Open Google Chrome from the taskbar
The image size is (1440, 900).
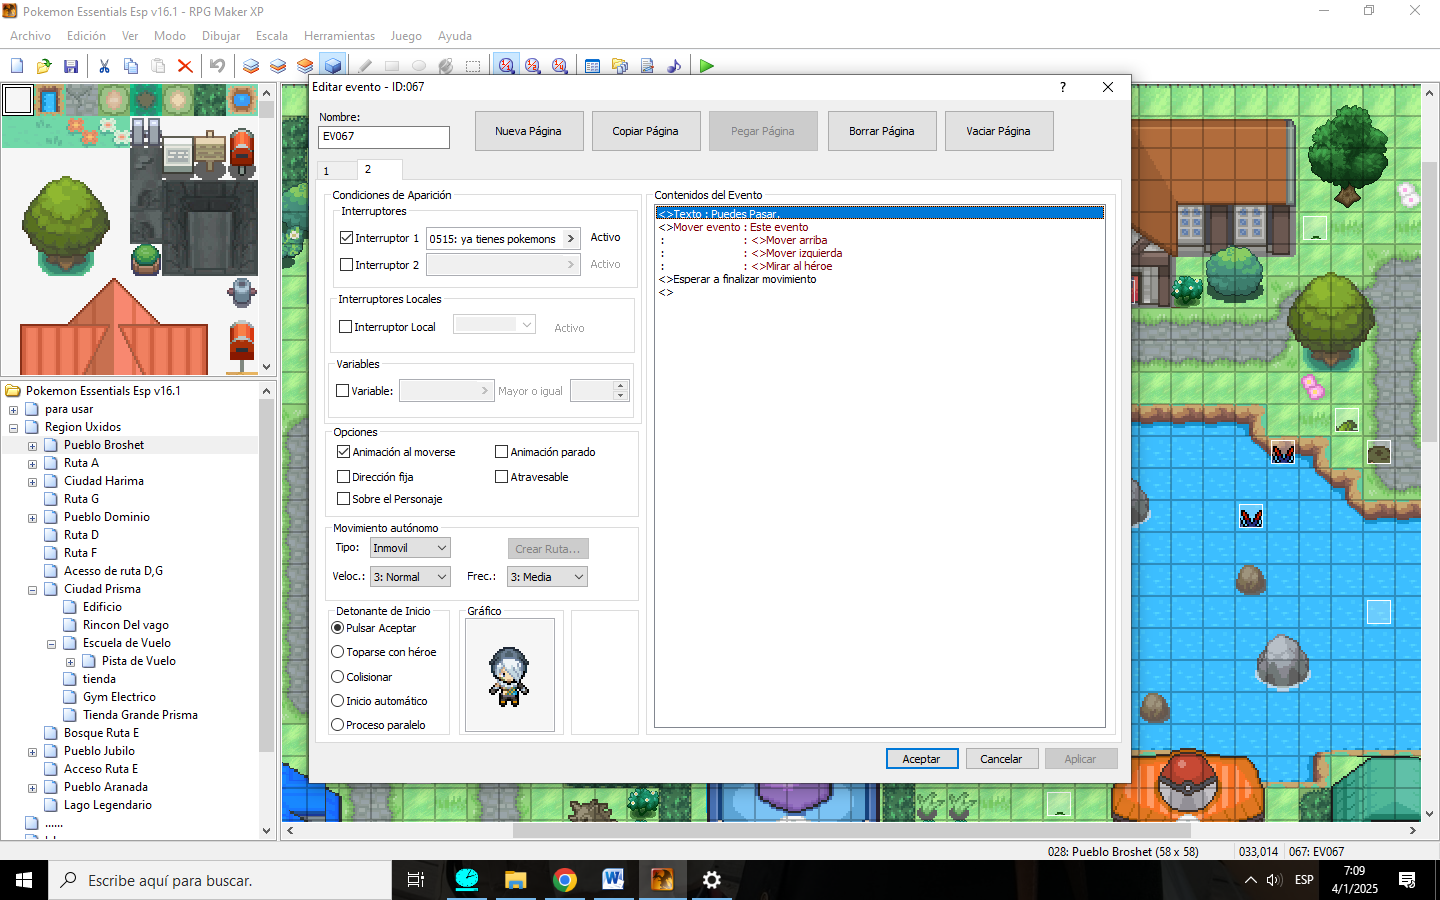[x=565, y=880]
